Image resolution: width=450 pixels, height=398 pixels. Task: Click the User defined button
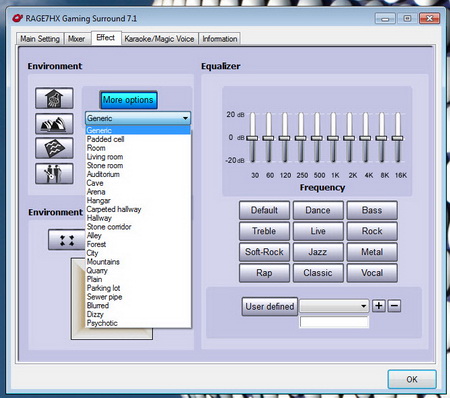[x=270, y=306]
